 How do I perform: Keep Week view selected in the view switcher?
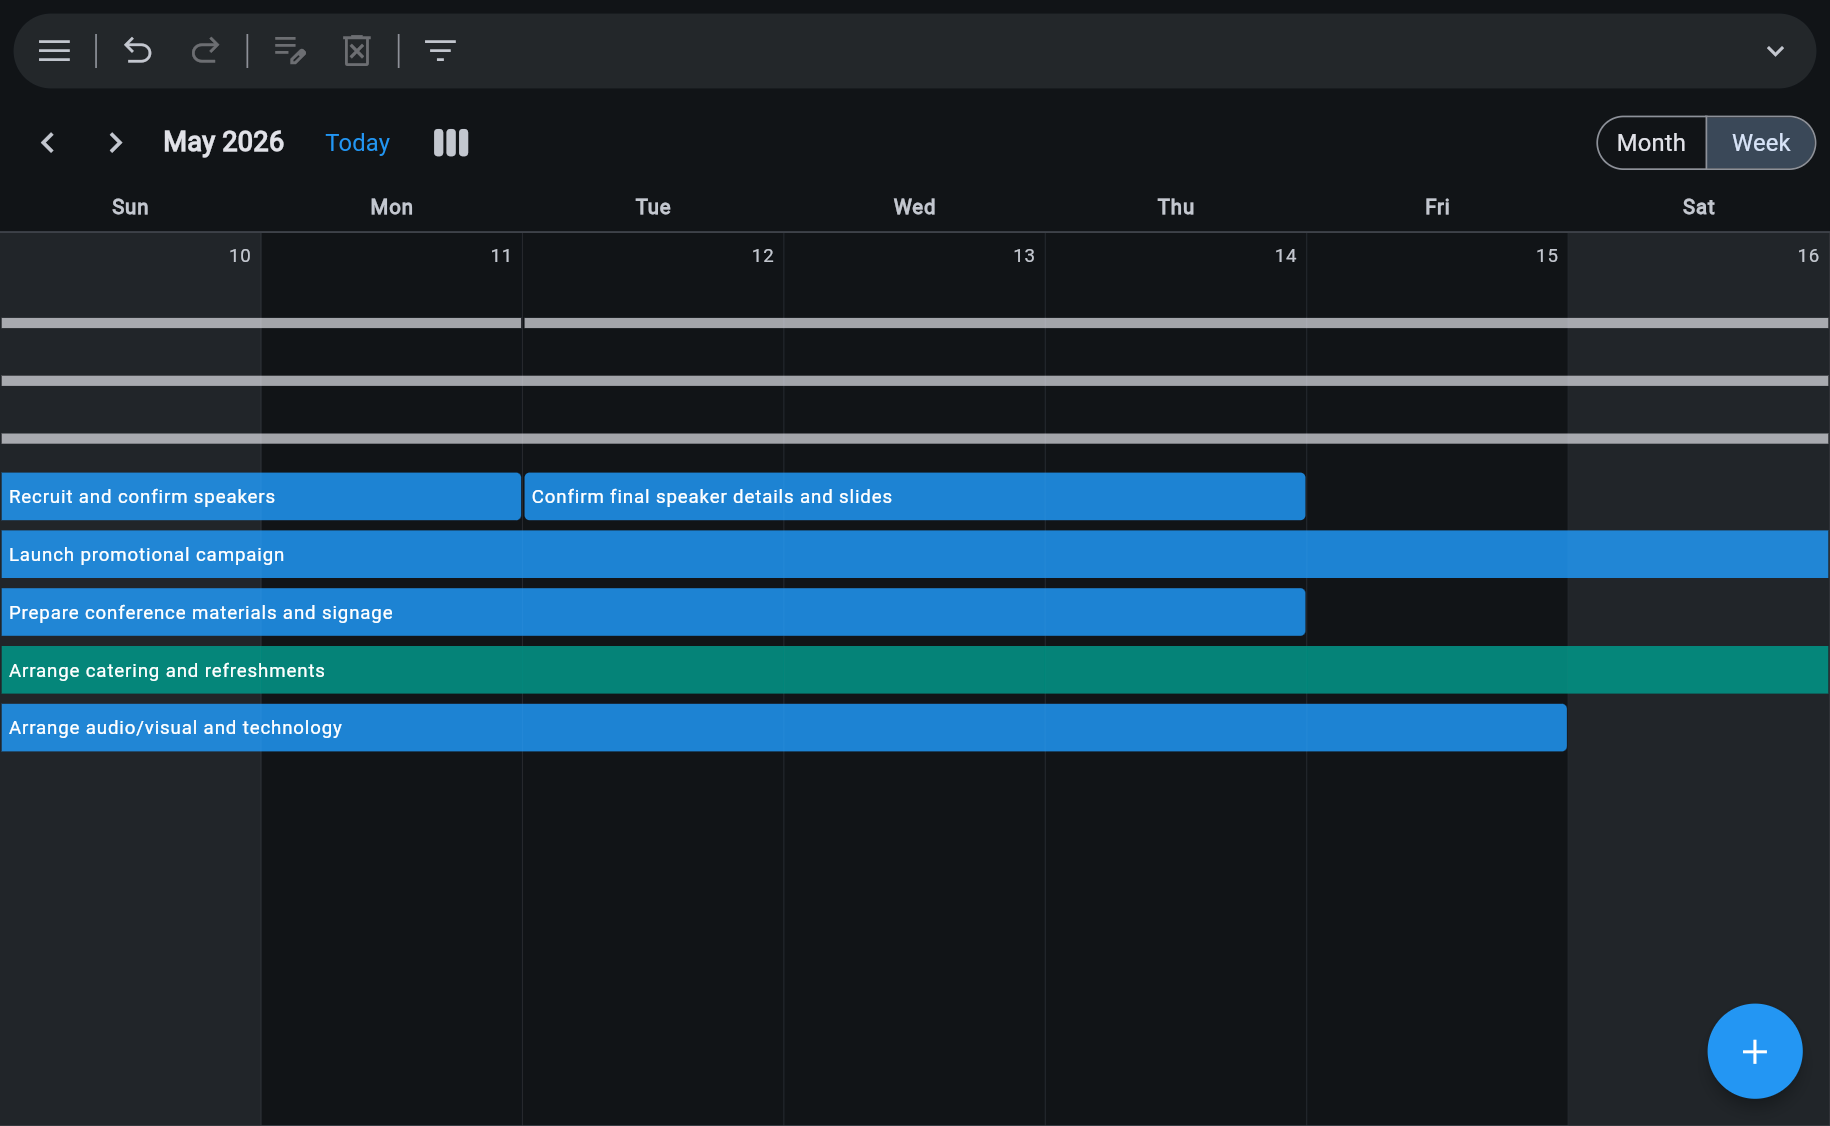1760,142
